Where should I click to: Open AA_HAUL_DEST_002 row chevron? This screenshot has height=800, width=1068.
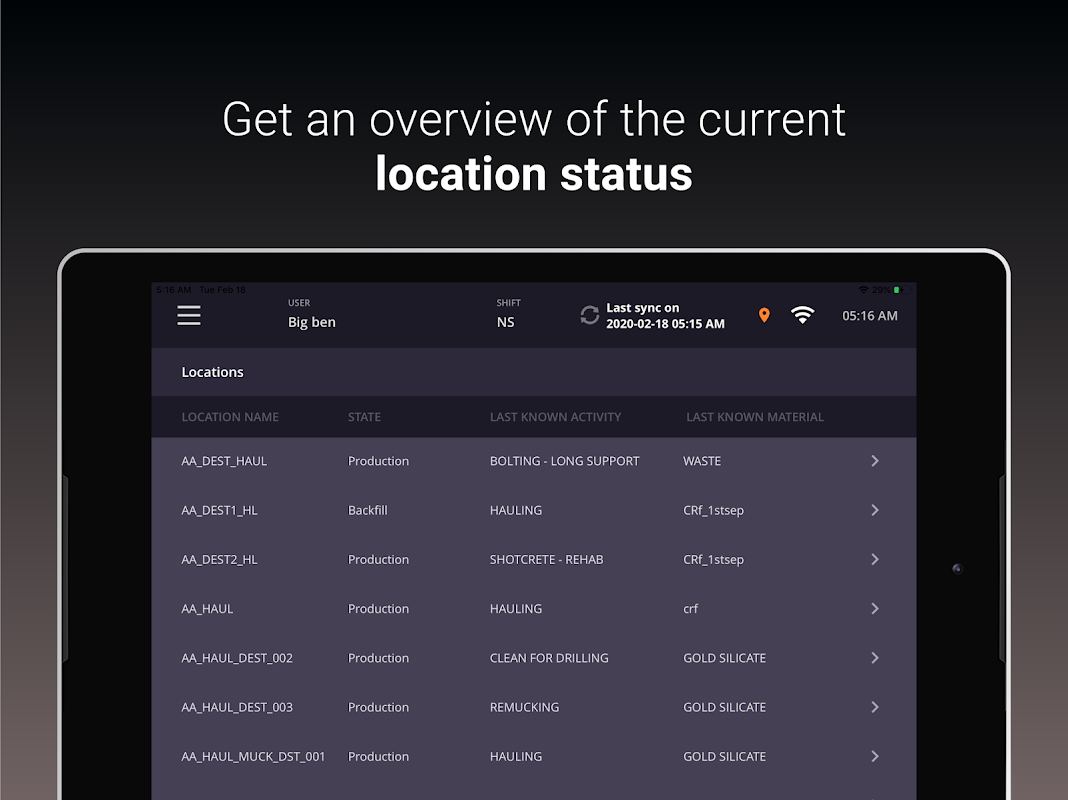pos(875,658)
